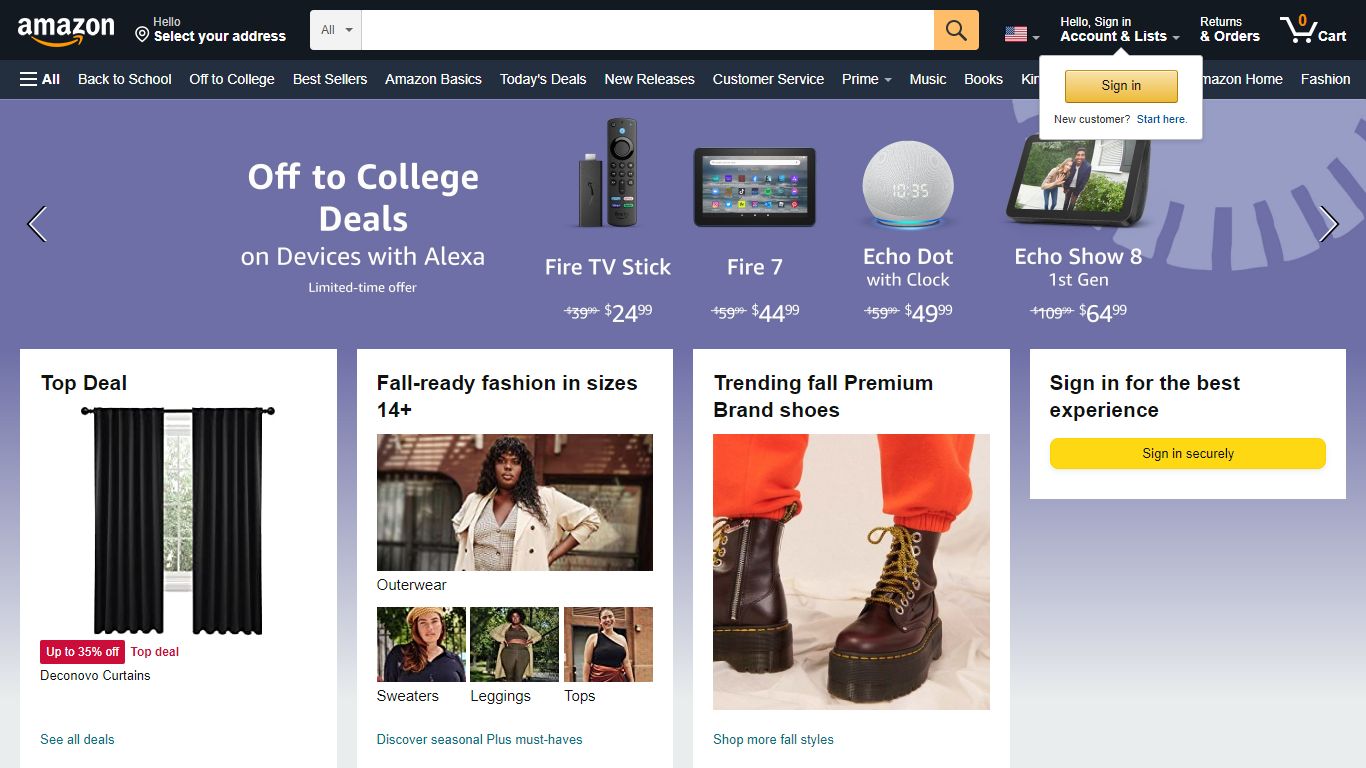Open Back to School nav link

pos(125,79)
